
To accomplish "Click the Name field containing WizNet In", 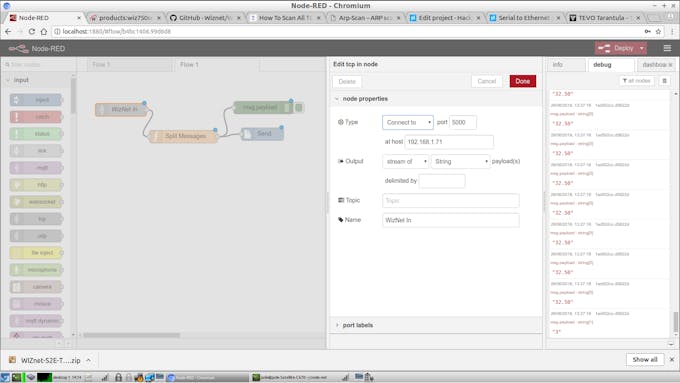I will pyautogui.click(x=451, y=220).
